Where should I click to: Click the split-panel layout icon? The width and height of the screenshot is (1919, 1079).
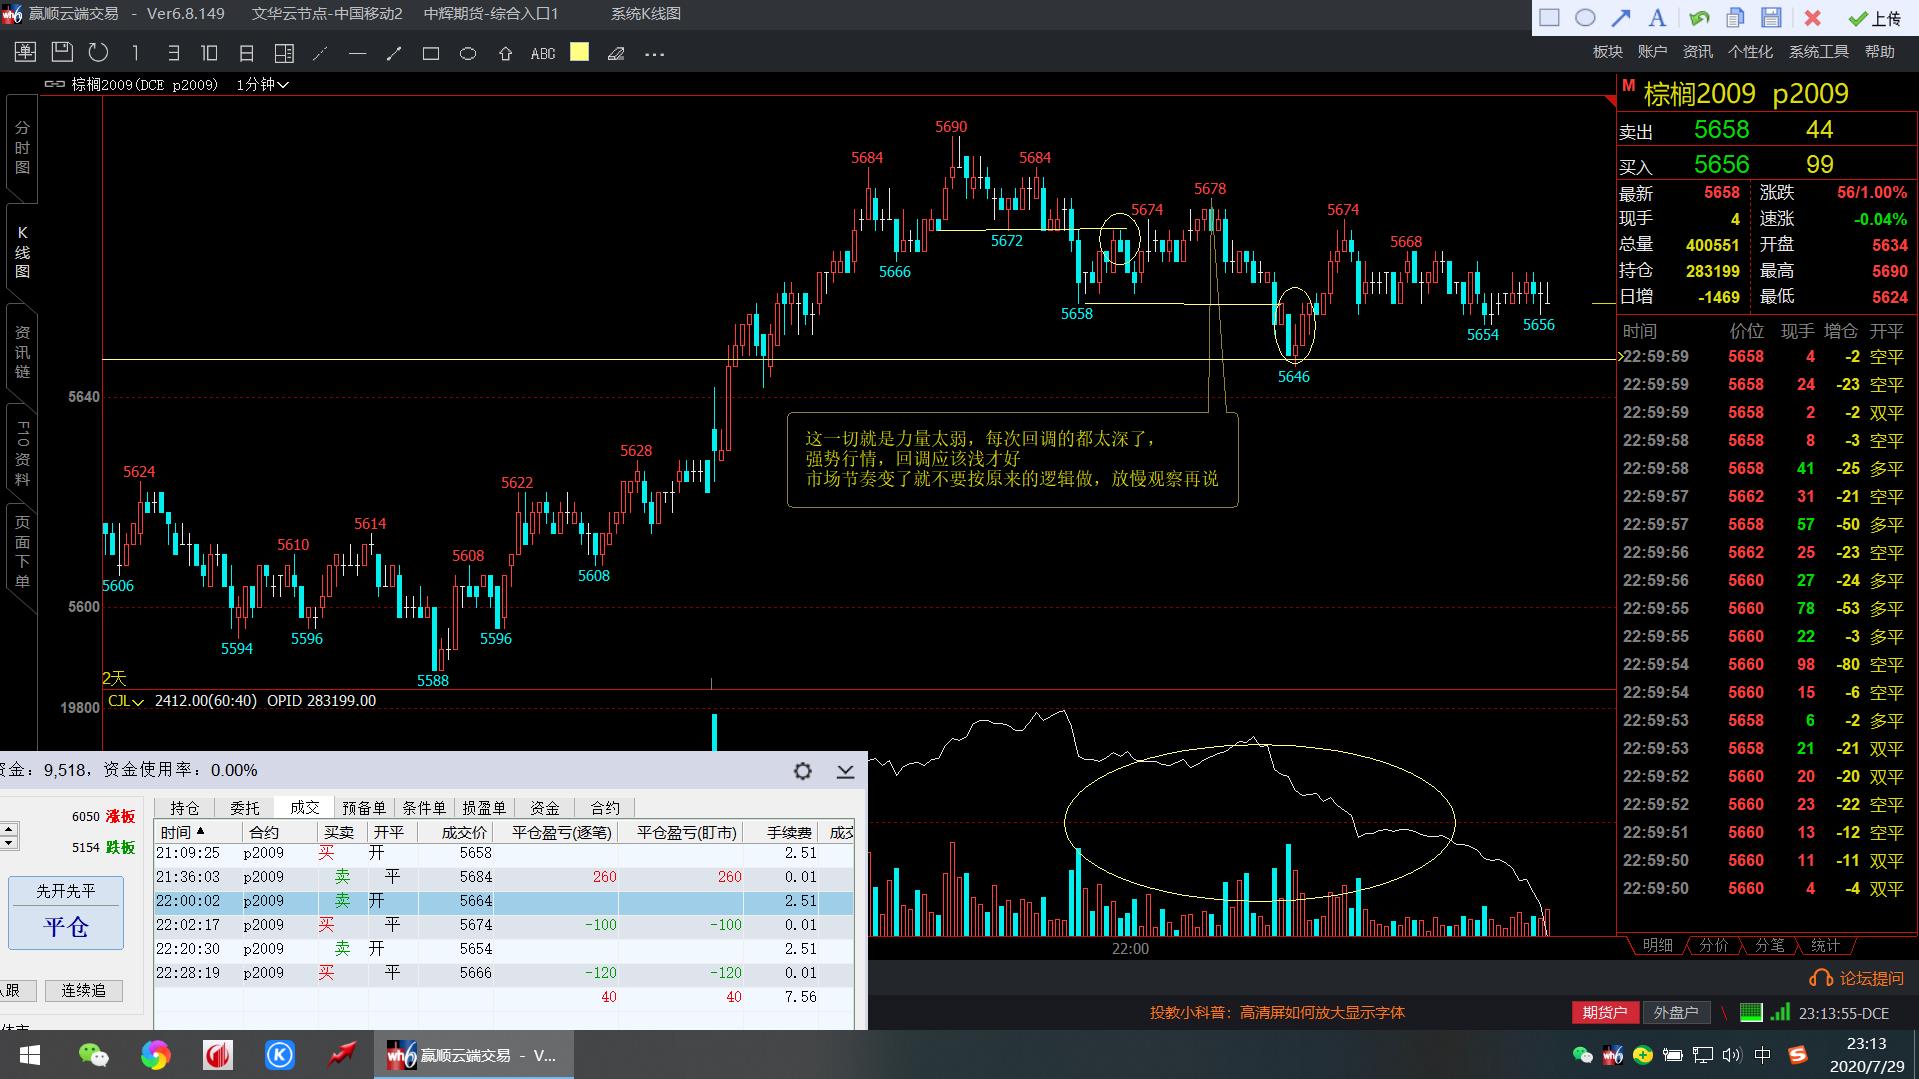[x=284, y=53]
